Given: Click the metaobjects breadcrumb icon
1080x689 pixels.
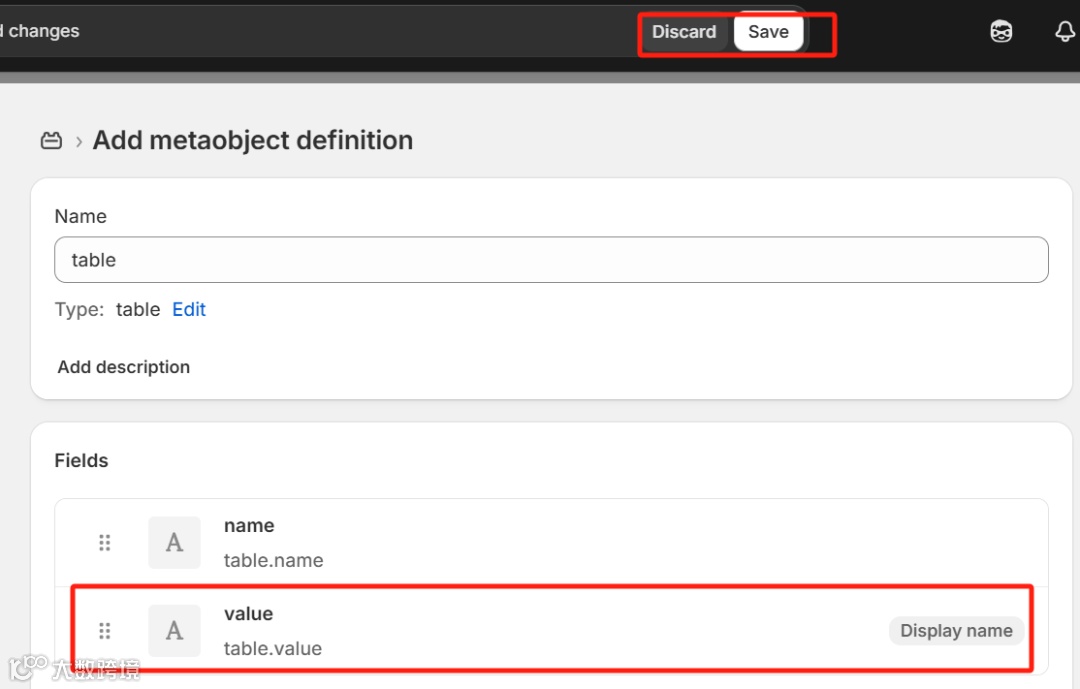Looking at the screenshot, I should click(51, 141).
